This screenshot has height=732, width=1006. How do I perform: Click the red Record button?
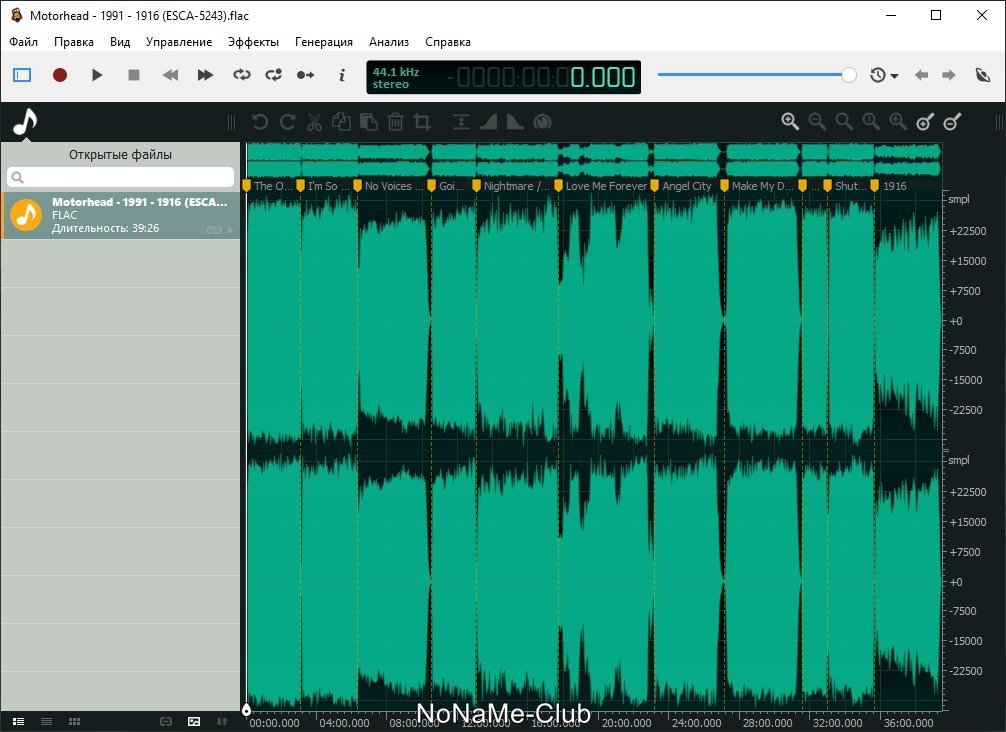(x=60, y=75)
